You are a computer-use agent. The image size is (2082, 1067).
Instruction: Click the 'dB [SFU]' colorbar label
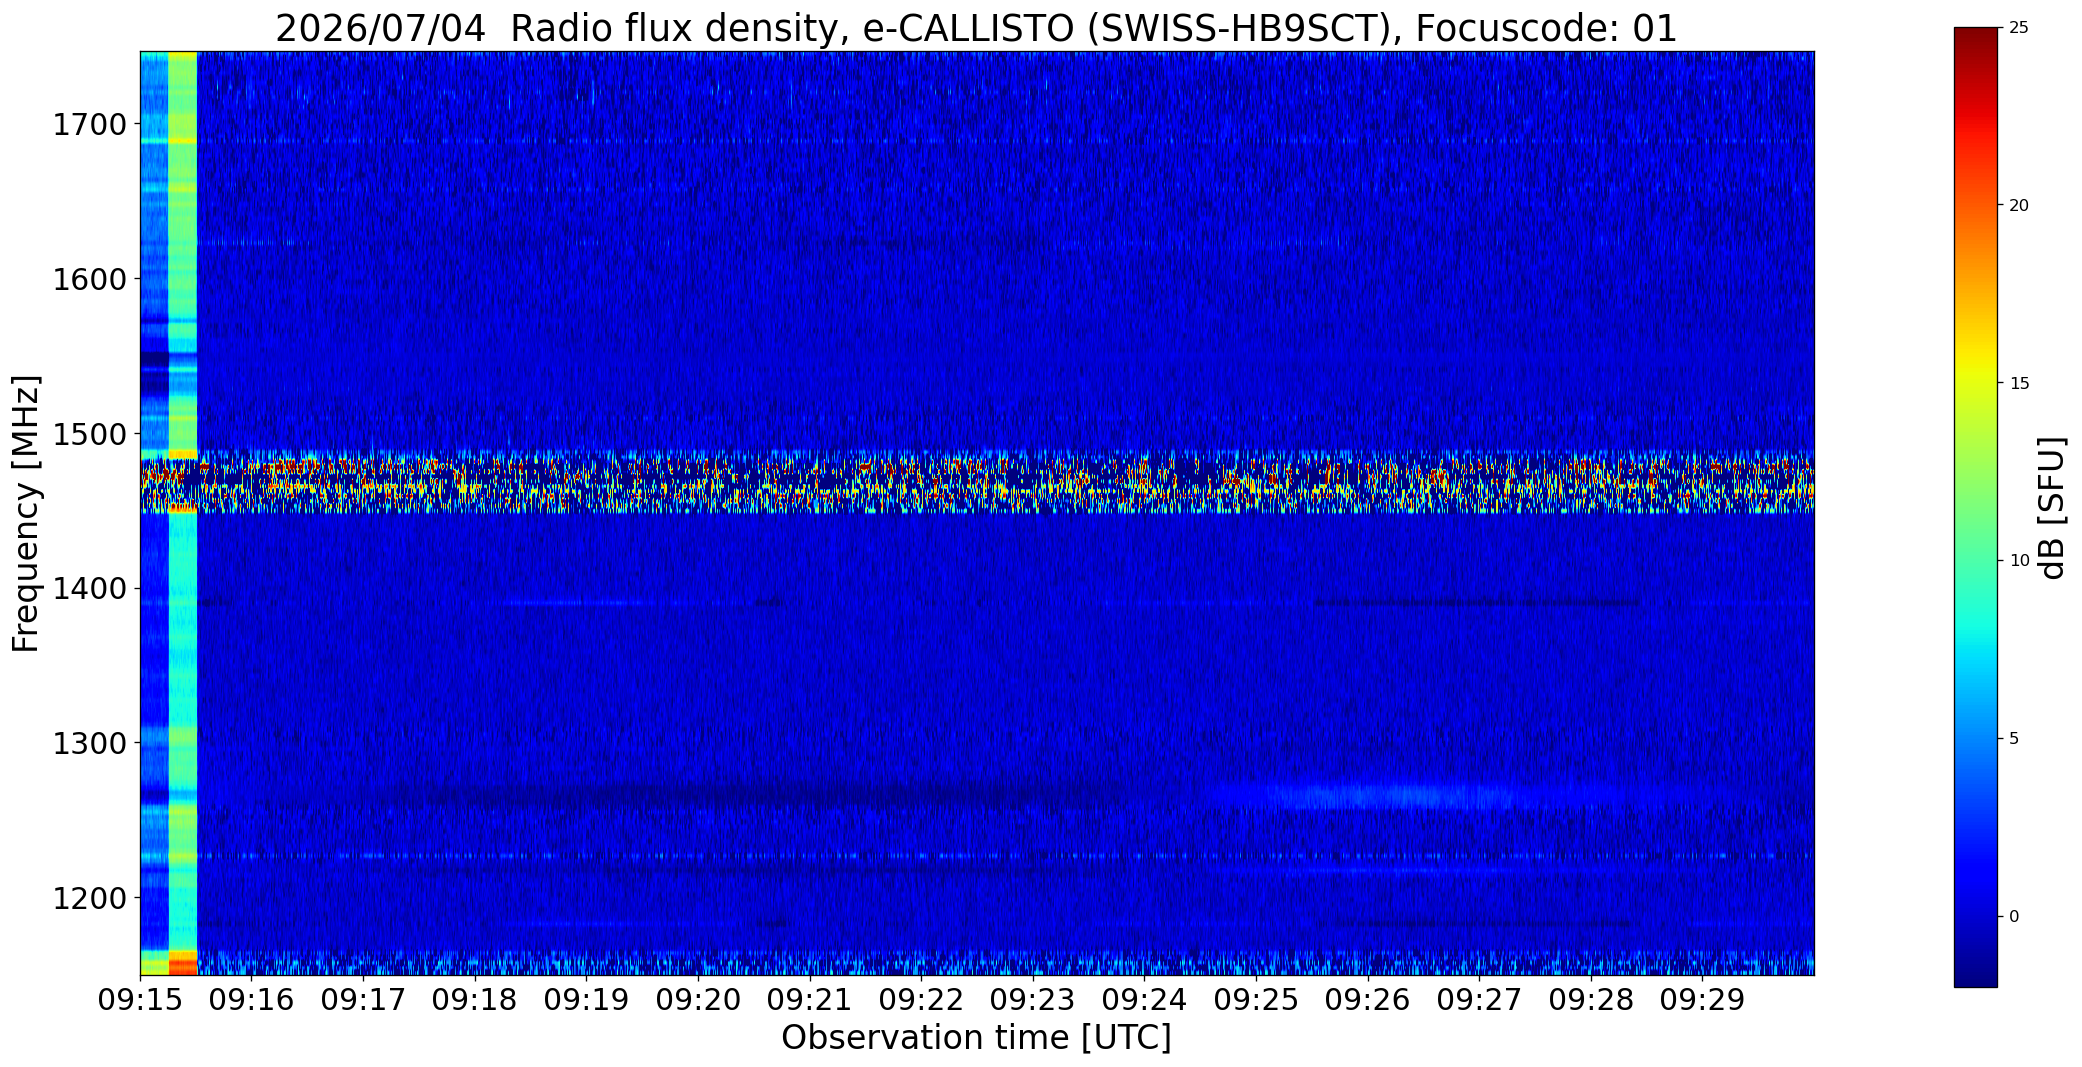tap(2052, 507)
